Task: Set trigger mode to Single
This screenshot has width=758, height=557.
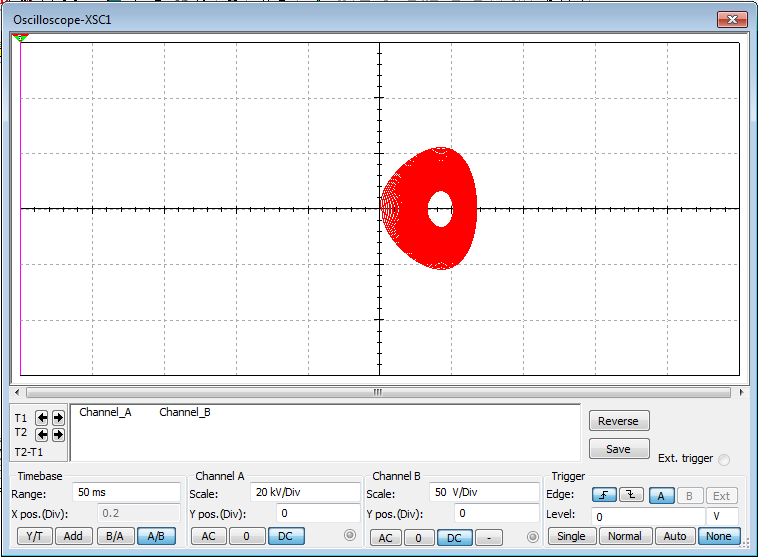Action: click(571, 536)
